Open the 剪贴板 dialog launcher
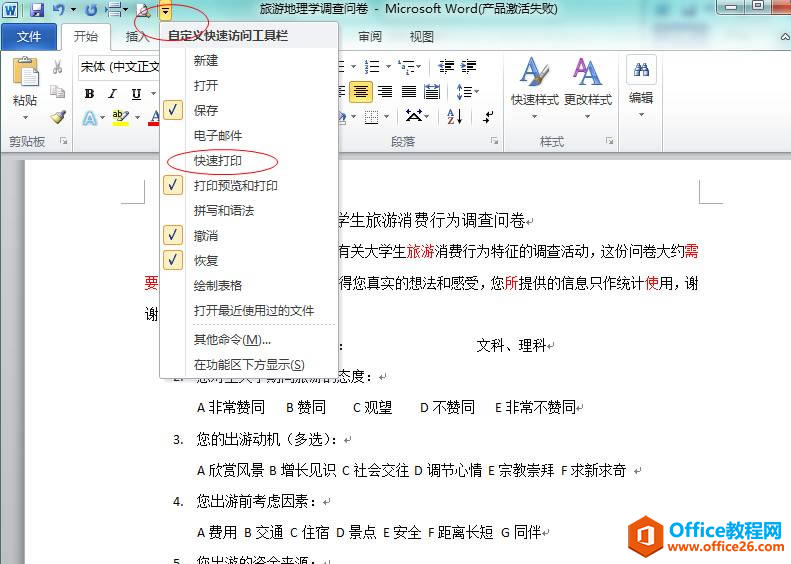The image size is (791, 564). (x=64, y=141)
